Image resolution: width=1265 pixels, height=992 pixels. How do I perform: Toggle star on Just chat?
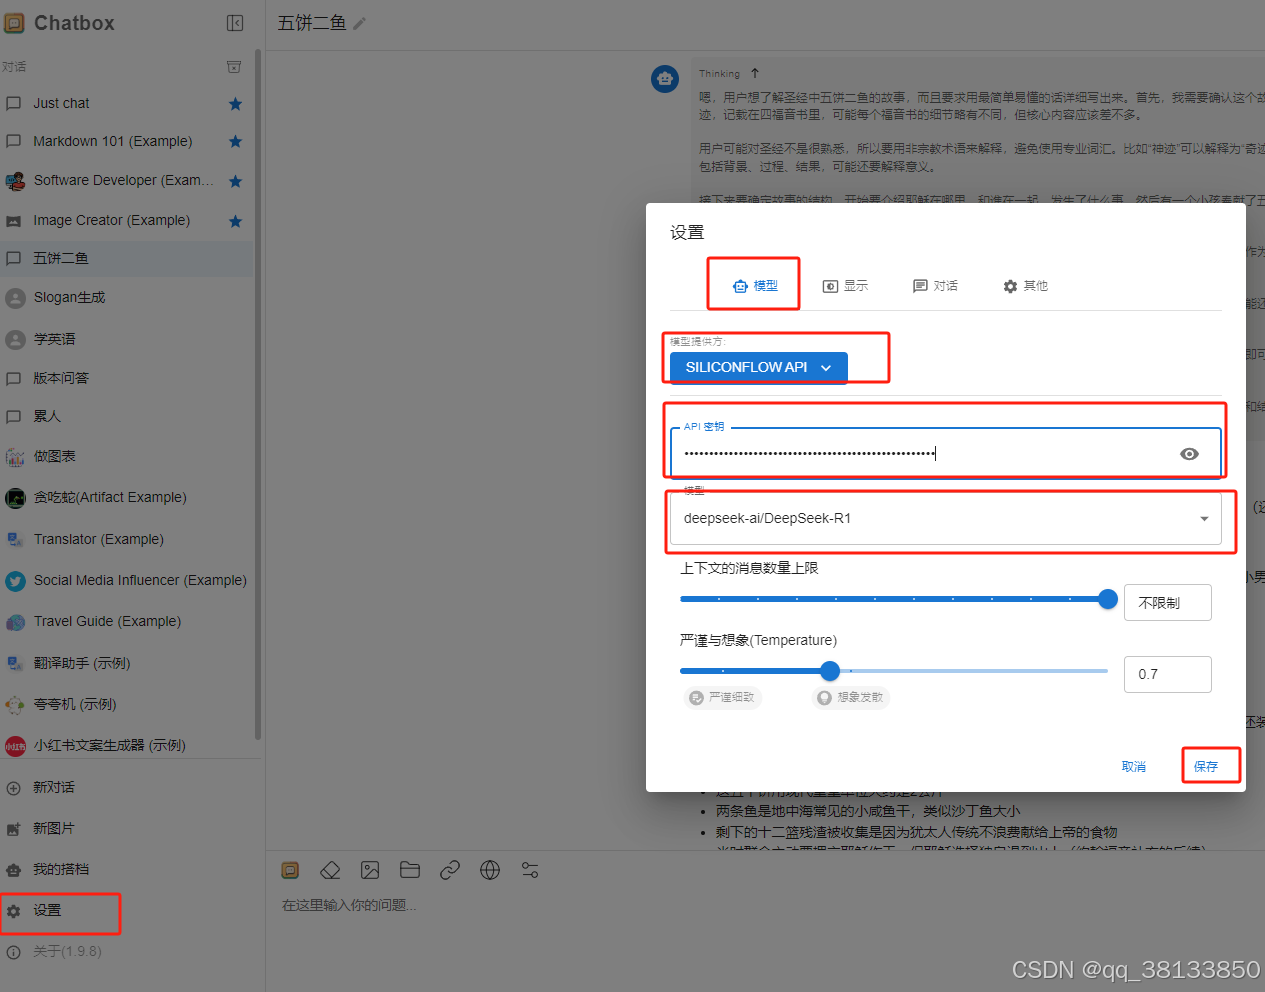[x=235, y=104]
